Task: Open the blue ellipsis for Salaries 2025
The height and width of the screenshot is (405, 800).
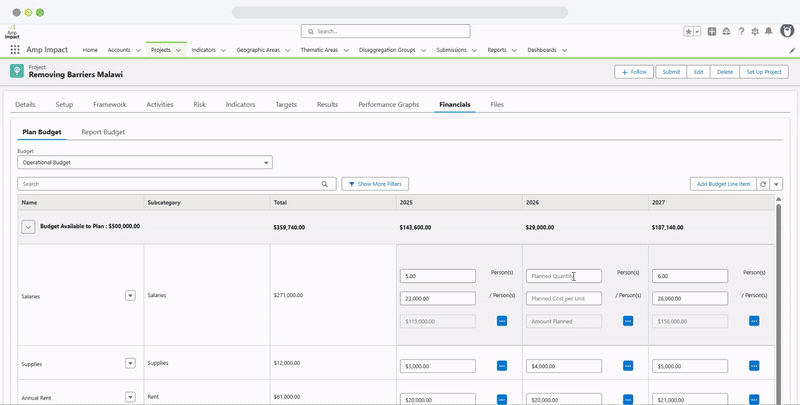Action: tap(502, 321)
